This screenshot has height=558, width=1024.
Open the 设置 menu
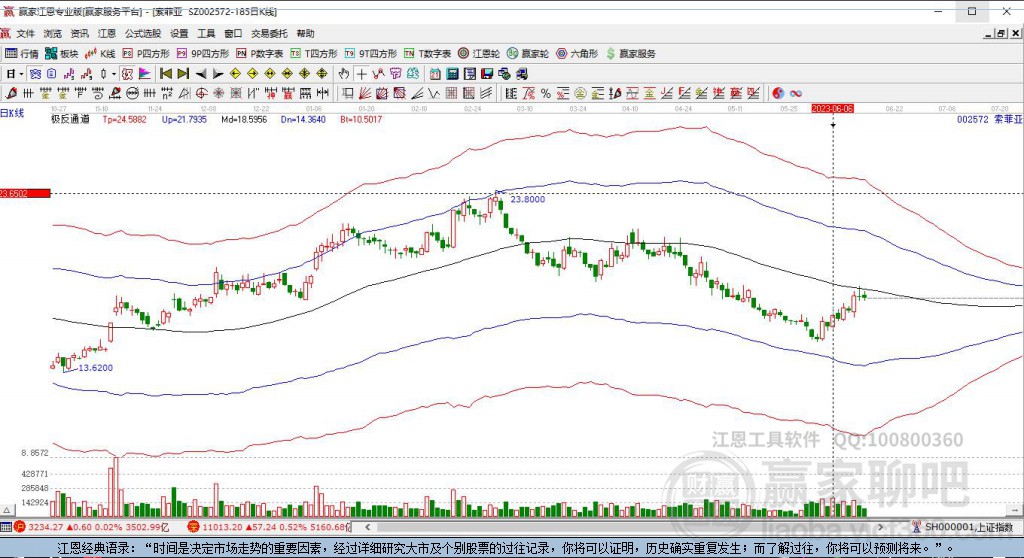coord(179,33)
